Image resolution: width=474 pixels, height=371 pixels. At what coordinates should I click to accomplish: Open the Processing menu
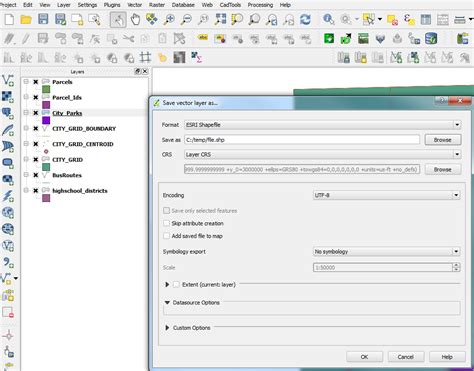tap(260, 5)
